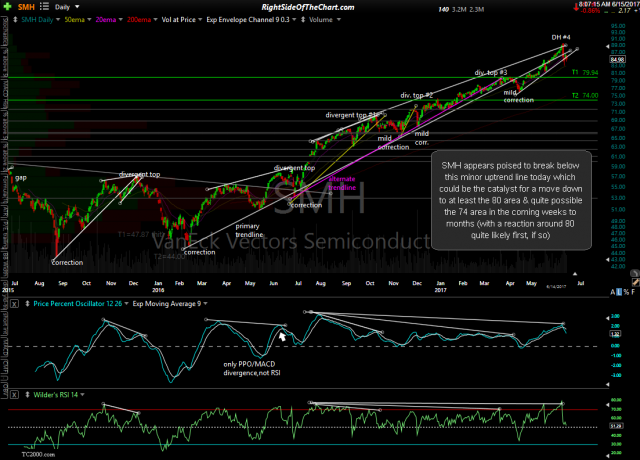The width and height of the screenshot is (640, 460).
Task: Click the white arrow annotation on oscillator
Action: (x=283, y=337)
